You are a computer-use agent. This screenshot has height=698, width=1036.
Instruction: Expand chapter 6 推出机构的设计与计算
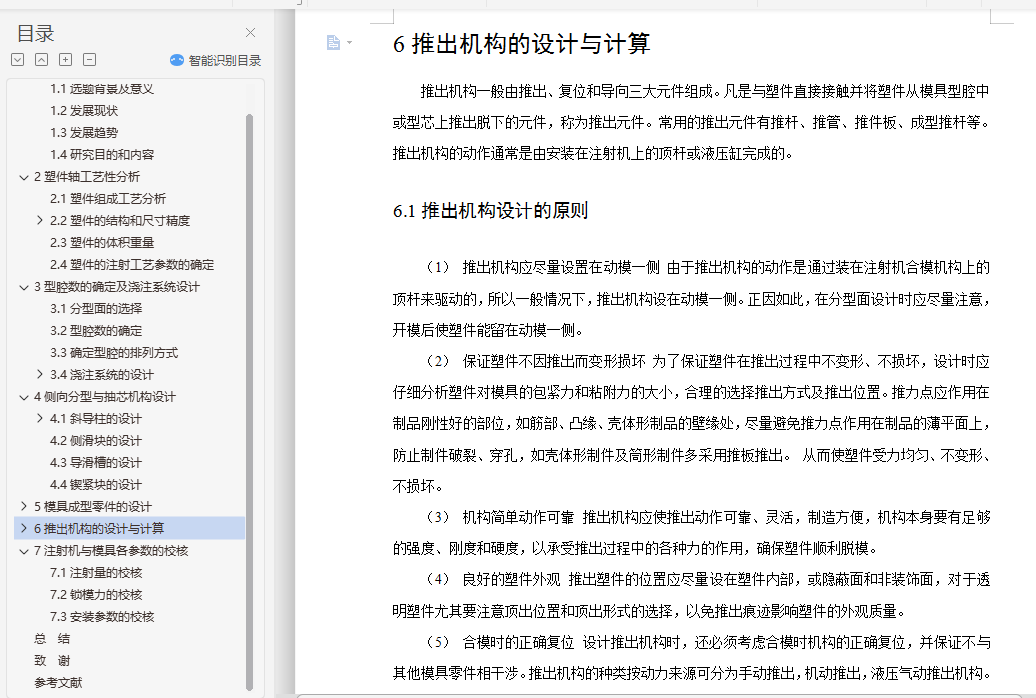pyautogui.click(x=24, y=528)
